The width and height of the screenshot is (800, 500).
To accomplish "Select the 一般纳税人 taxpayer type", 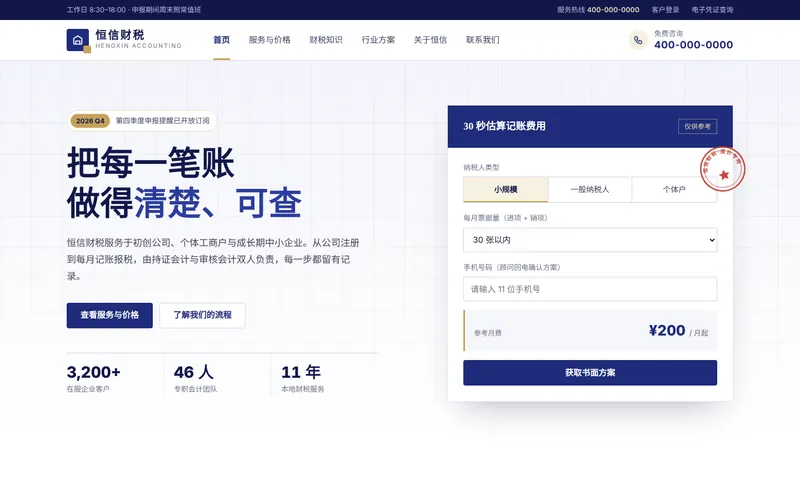I will 590,189.
